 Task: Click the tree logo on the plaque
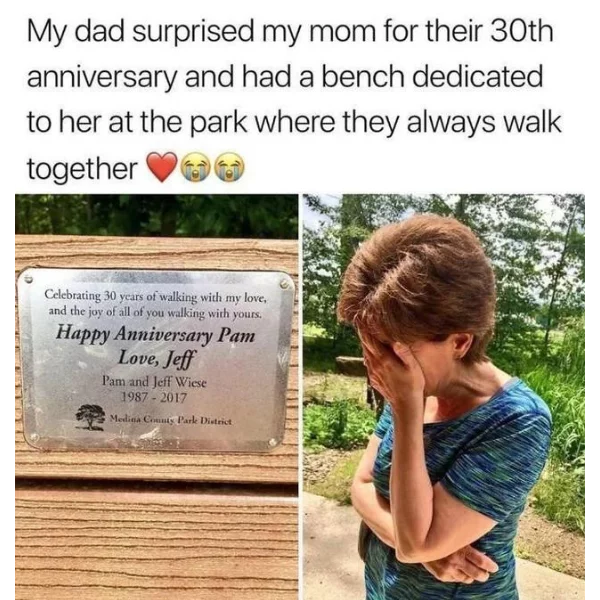click(90, 417)
